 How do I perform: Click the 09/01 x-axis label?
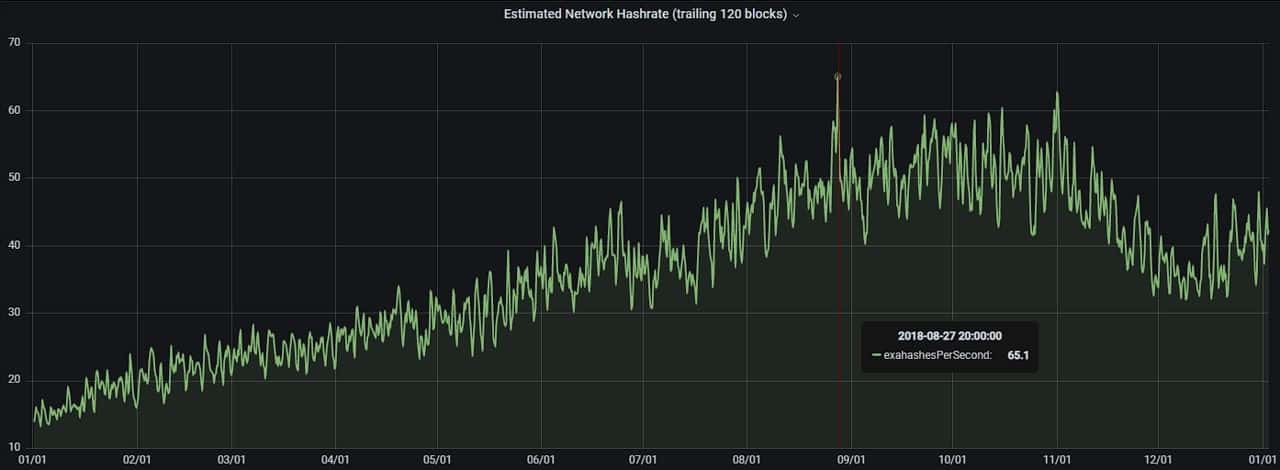point(850,460)
